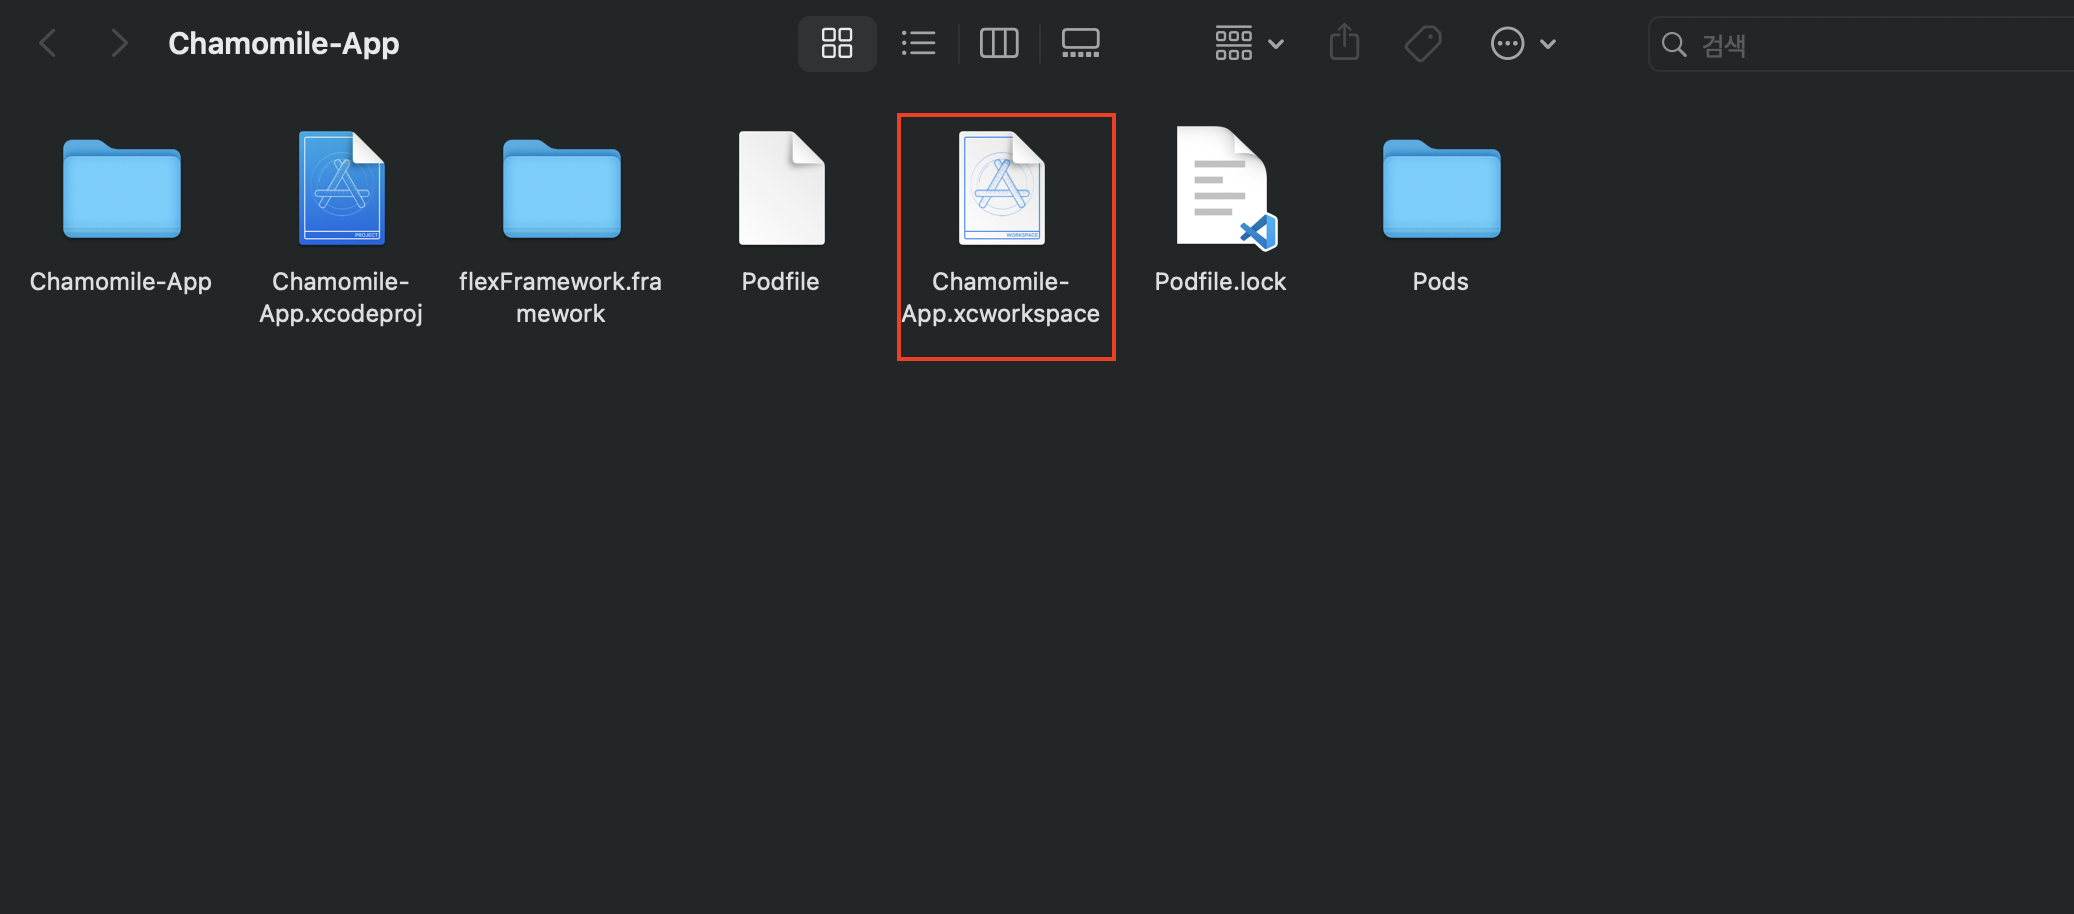Open the Chamomile-App.xcworkspace workspace file
Screen dimensions: 2074x914
click(1003, 190)
